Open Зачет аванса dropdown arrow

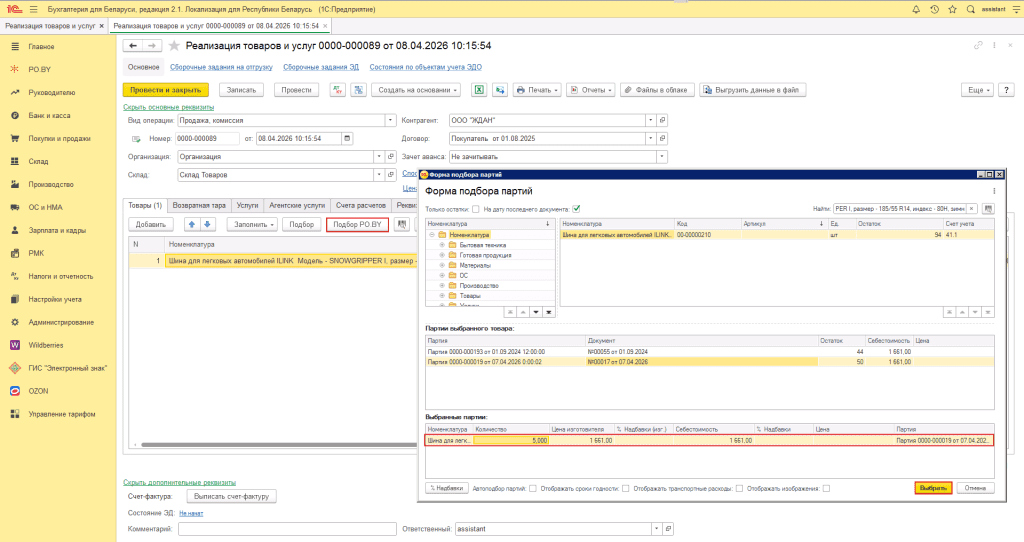[662, 157]
